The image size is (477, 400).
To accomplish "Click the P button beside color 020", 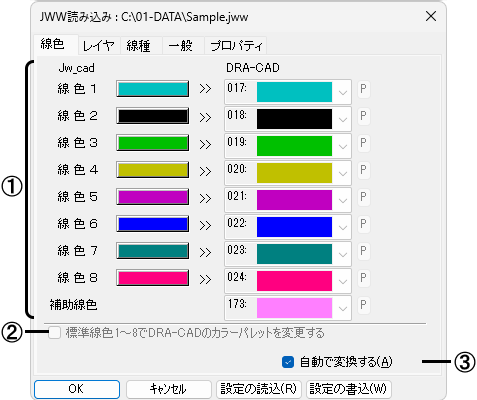I will click(x=364, y=170).
